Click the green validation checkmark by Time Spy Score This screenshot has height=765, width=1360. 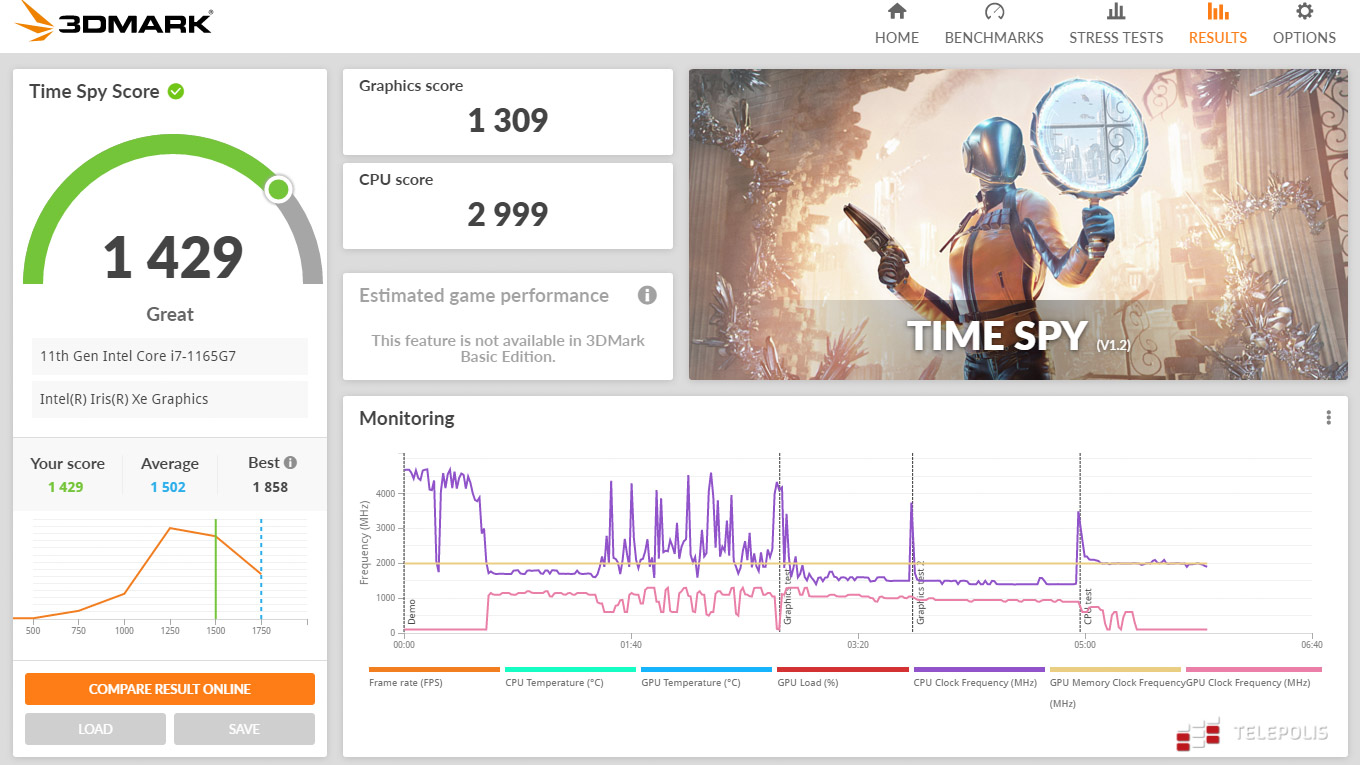(x=176, y=91)
